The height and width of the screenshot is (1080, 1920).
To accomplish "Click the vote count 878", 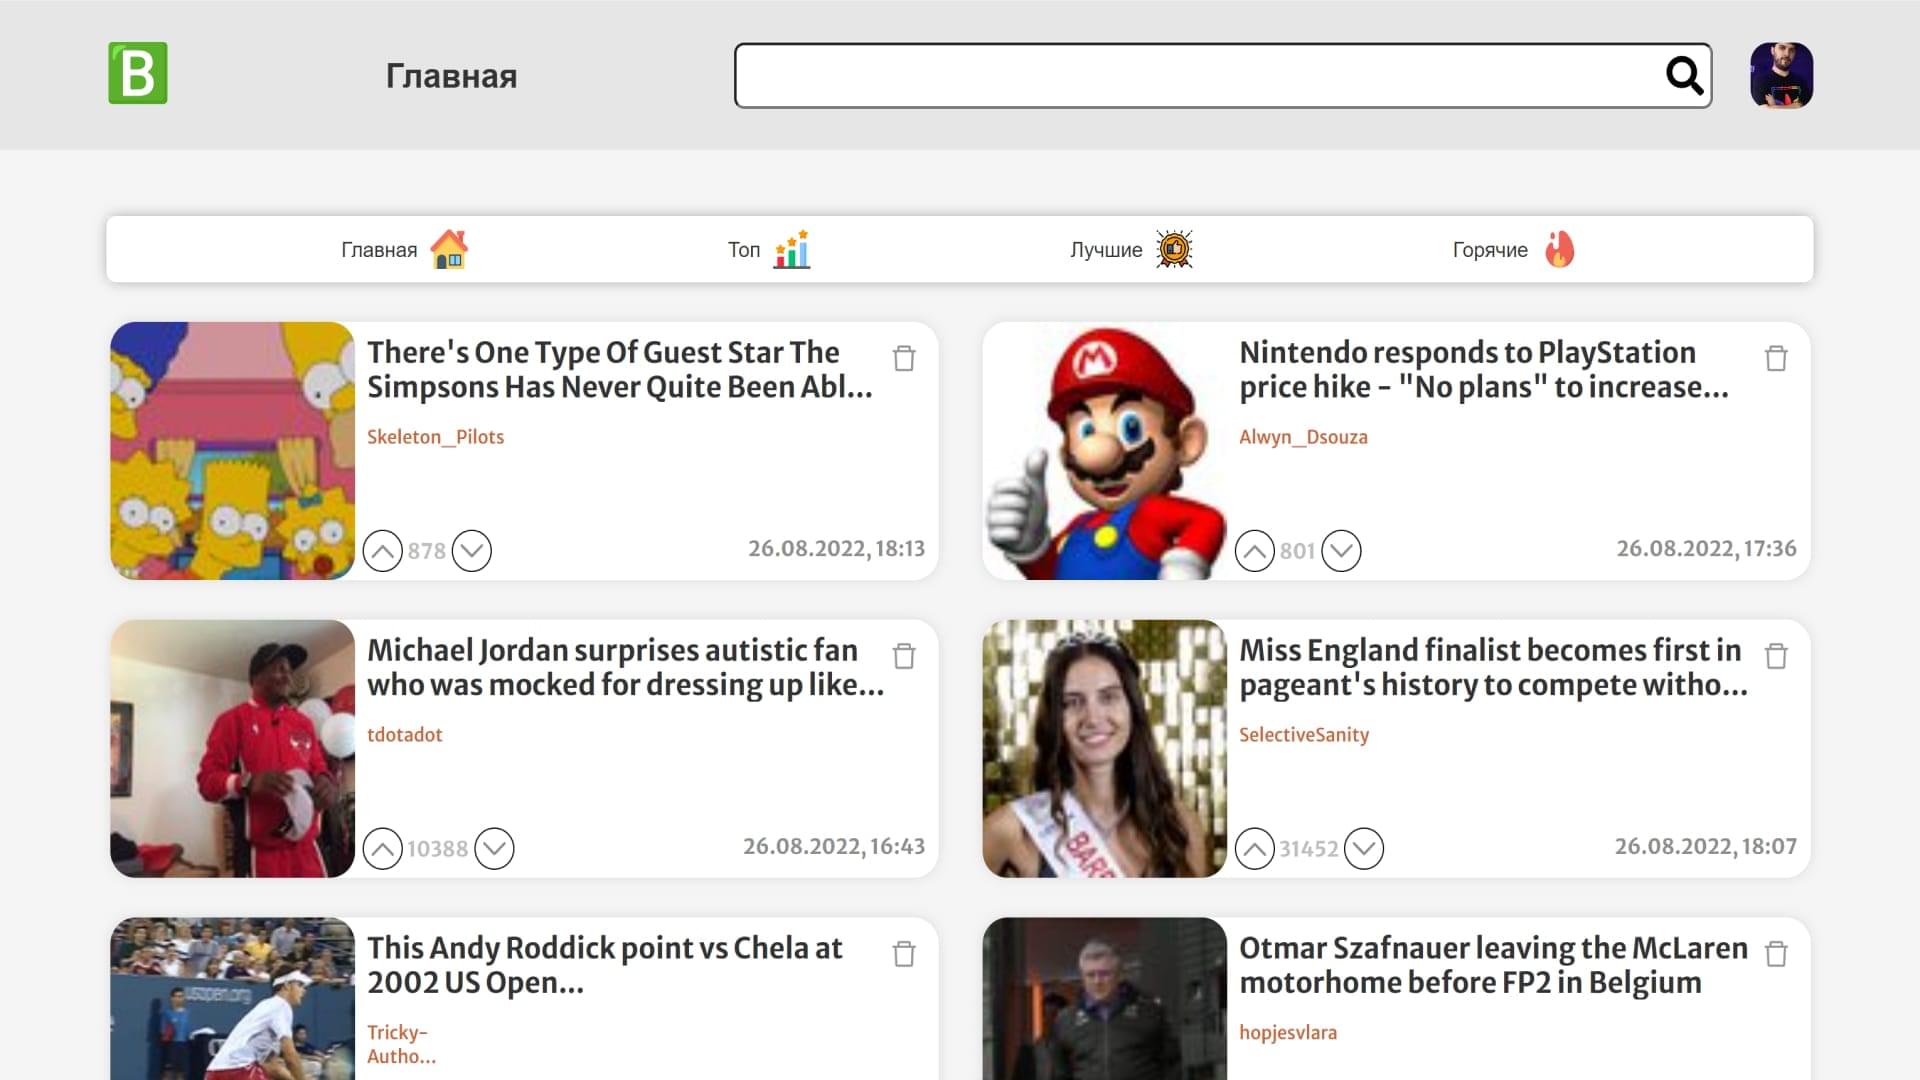I will coord(427,551).
